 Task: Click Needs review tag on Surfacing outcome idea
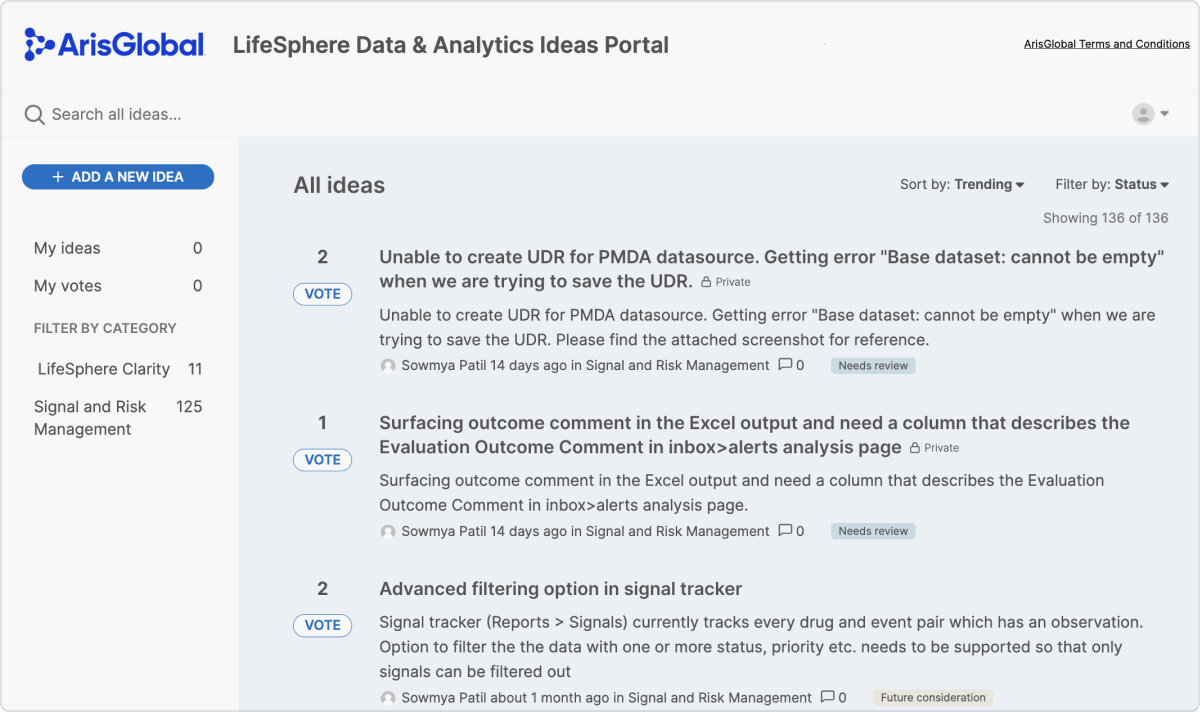(x=873, y=532)
